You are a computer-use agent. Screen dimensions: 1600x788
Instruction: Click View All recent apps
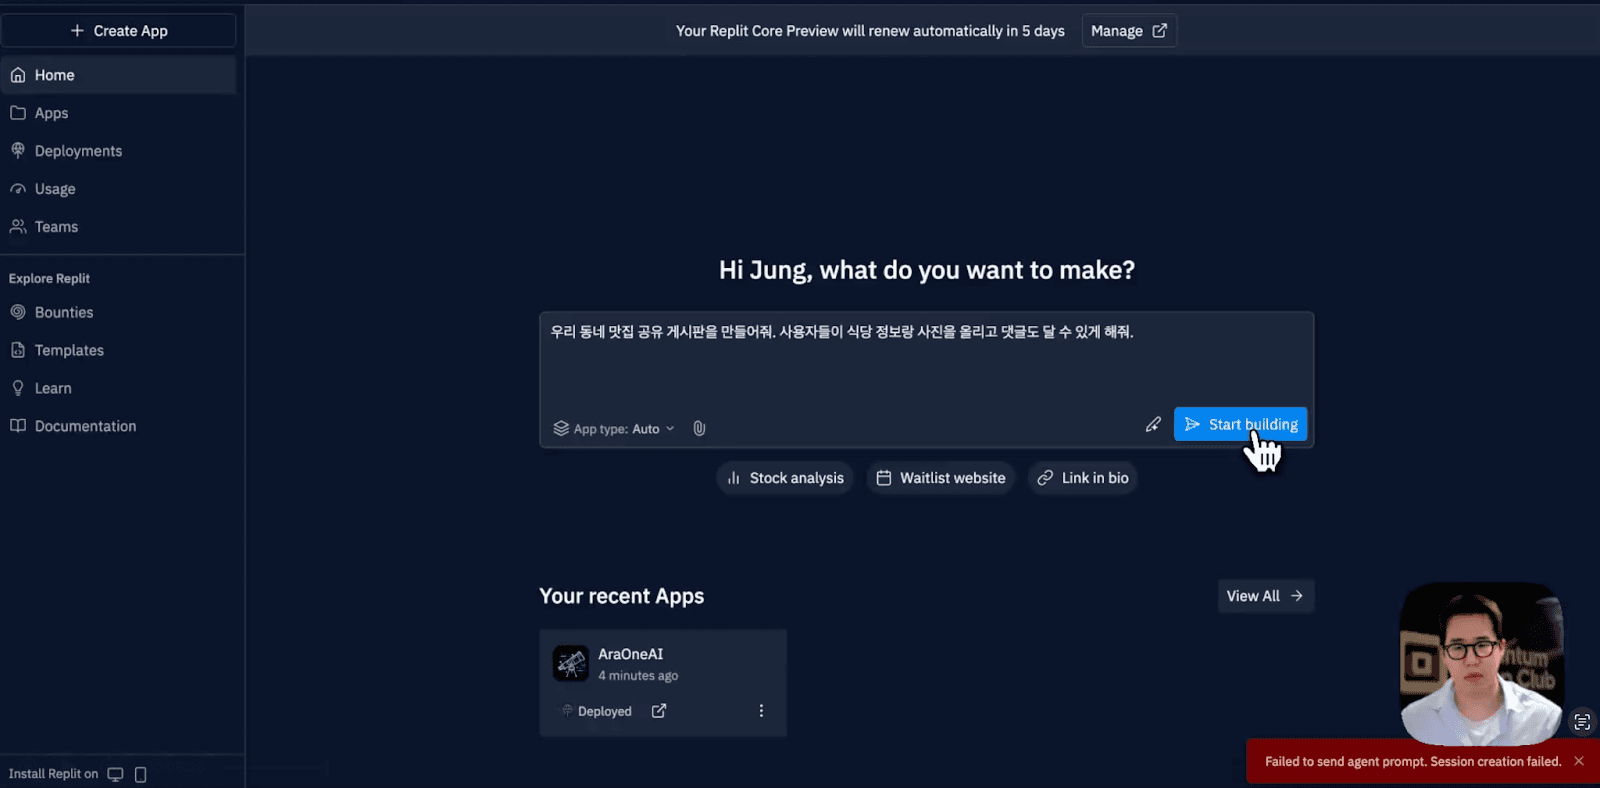point(1265,596)
